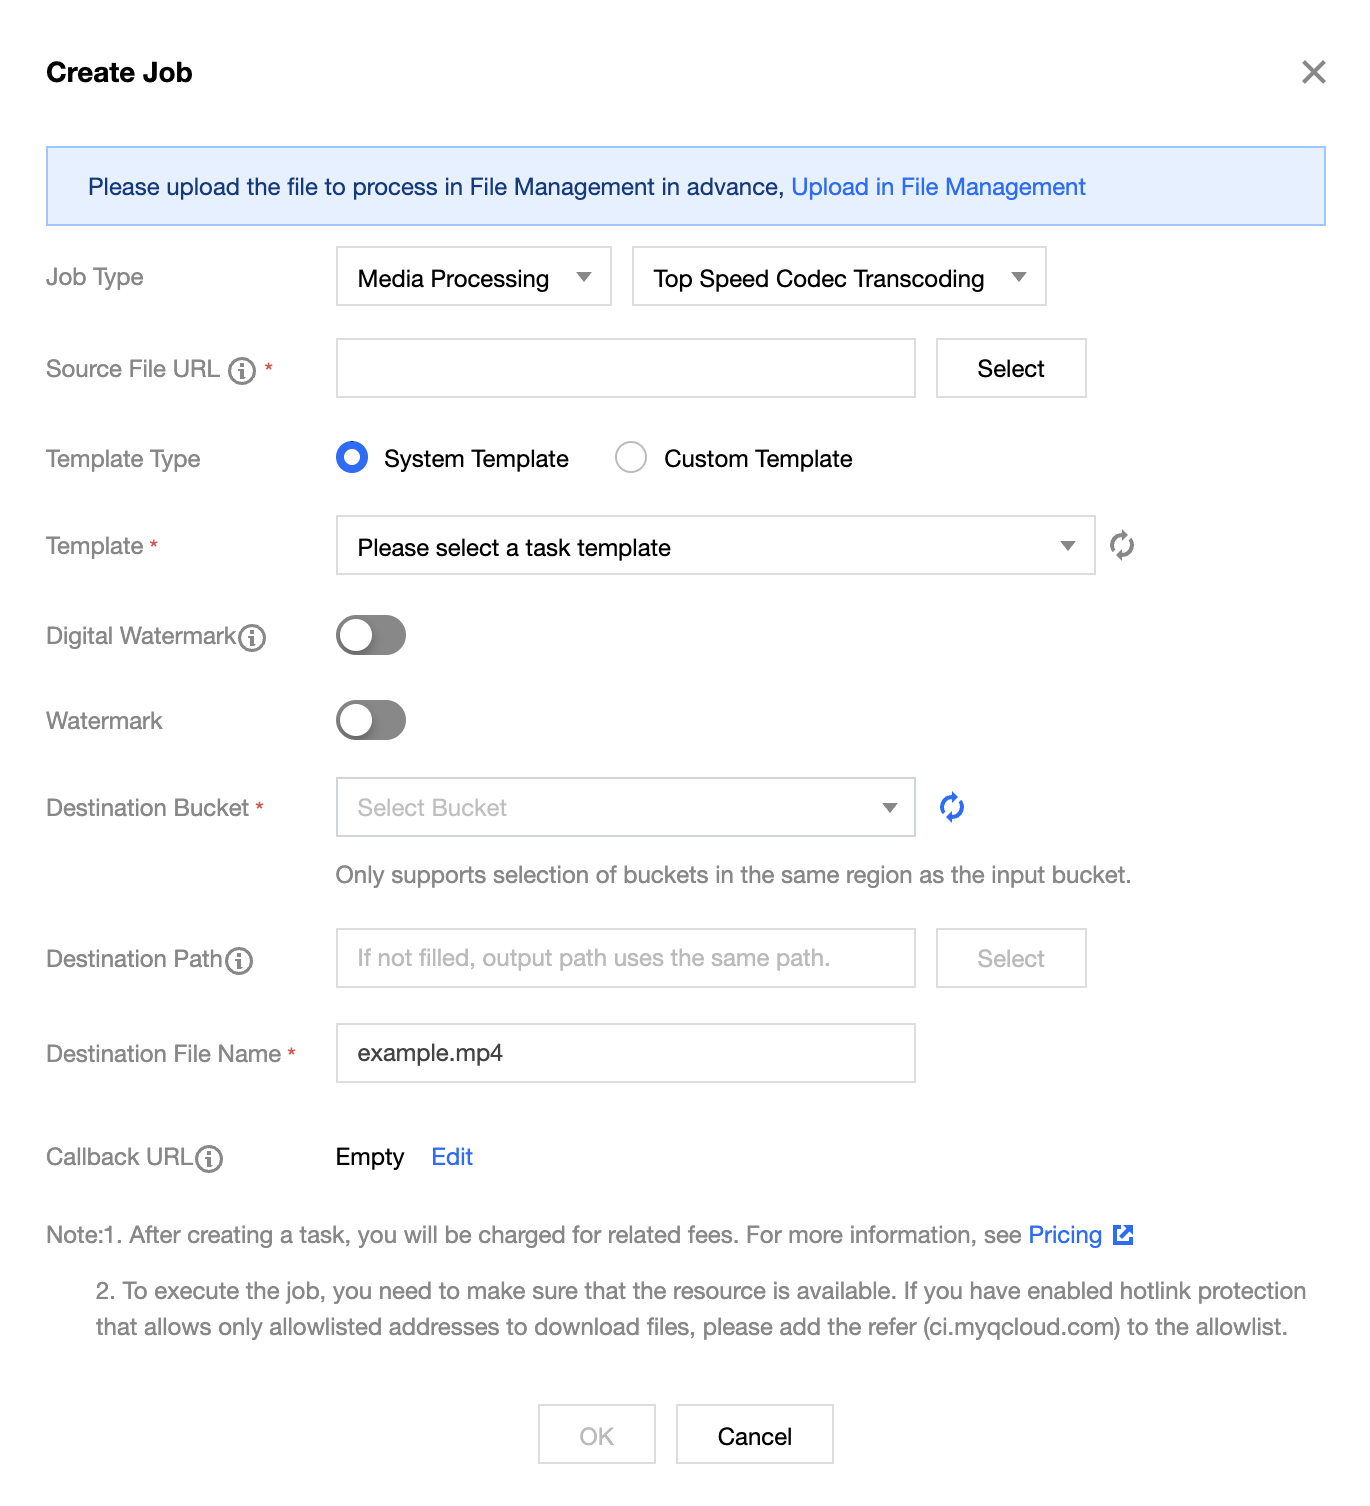Open the Media Processing job type dropdown
The width and height of the screenshot is (1370, 1506).
click(473, 277)
